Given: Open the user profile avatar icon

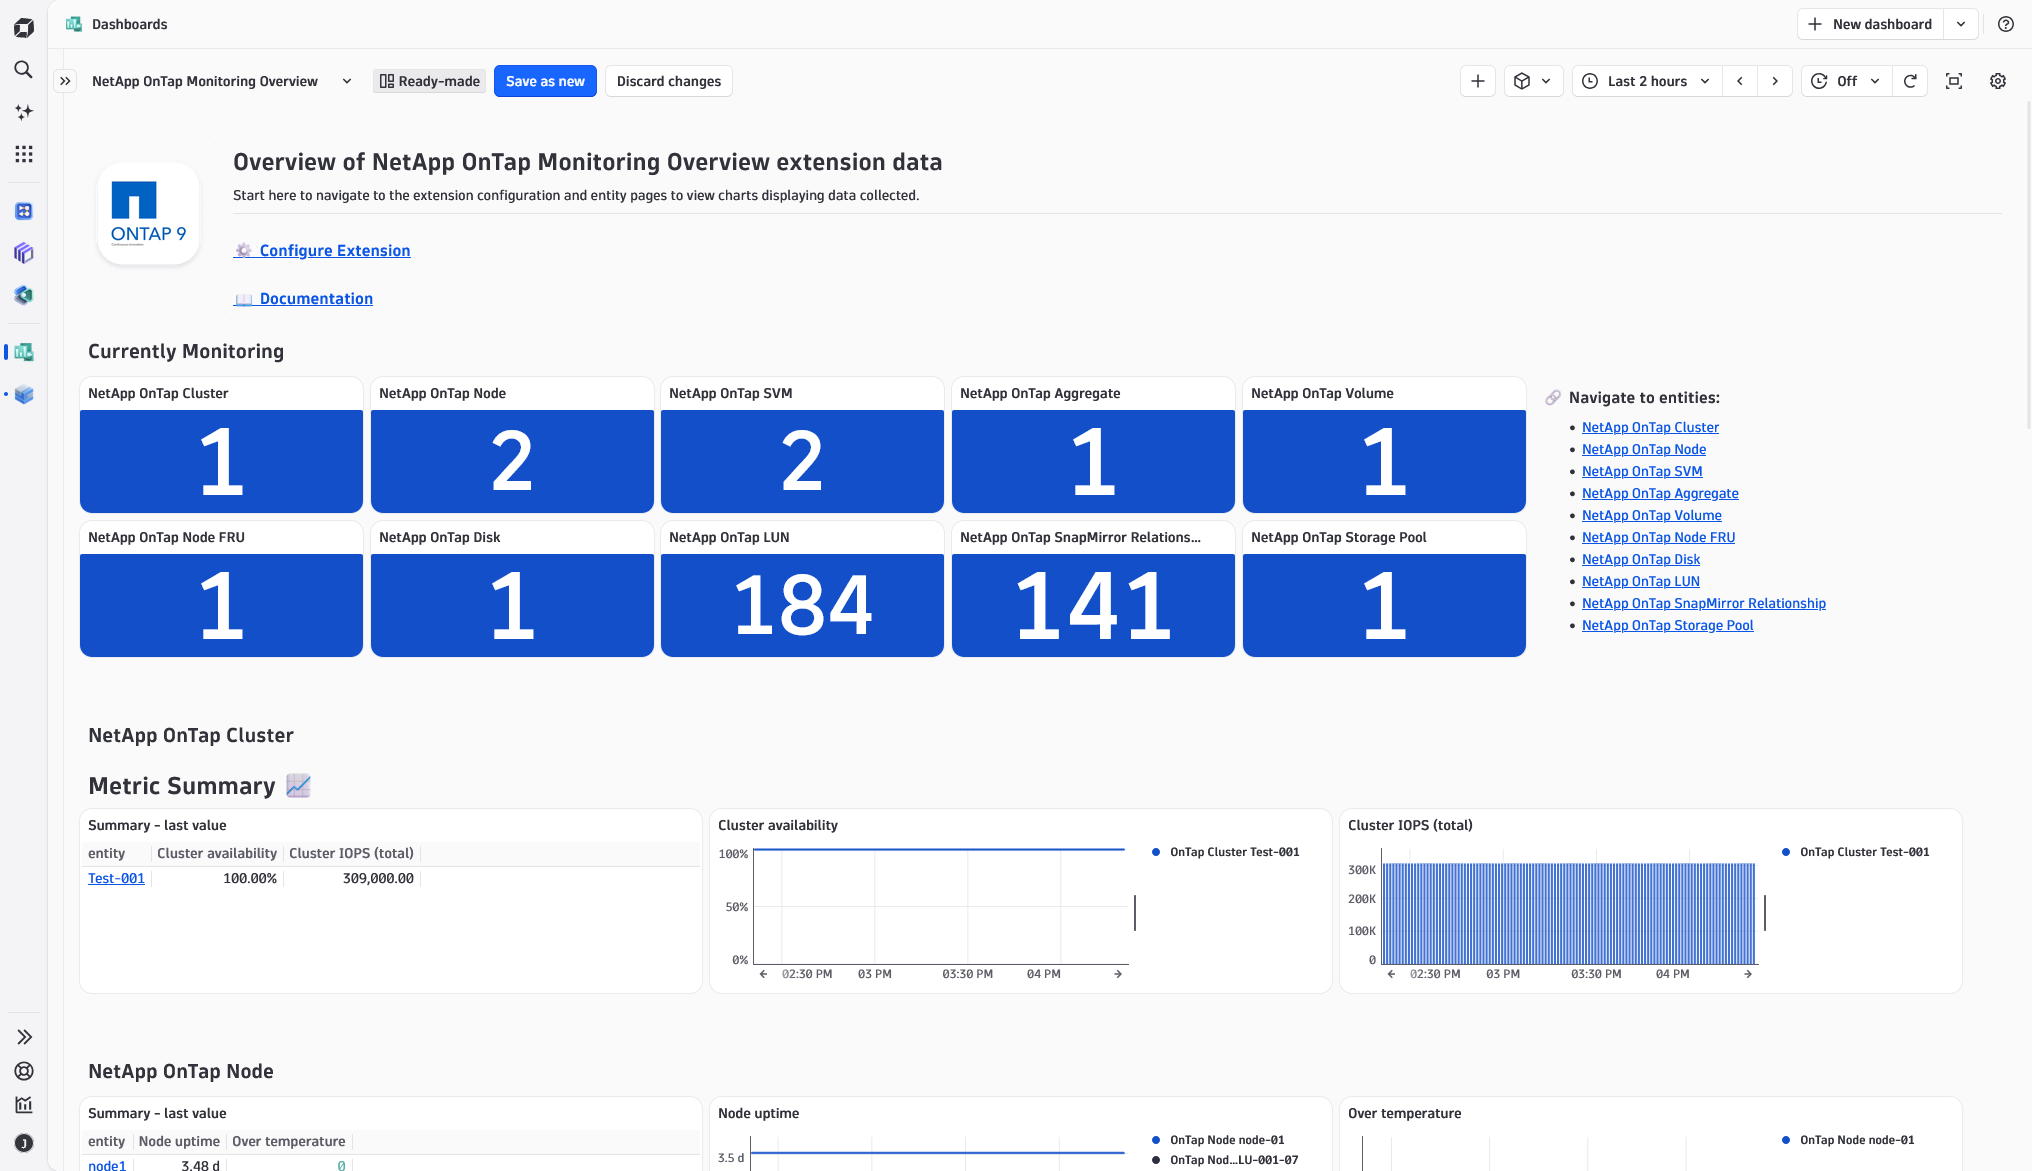Looking at the screenshot, I should tap(24, 1143).
